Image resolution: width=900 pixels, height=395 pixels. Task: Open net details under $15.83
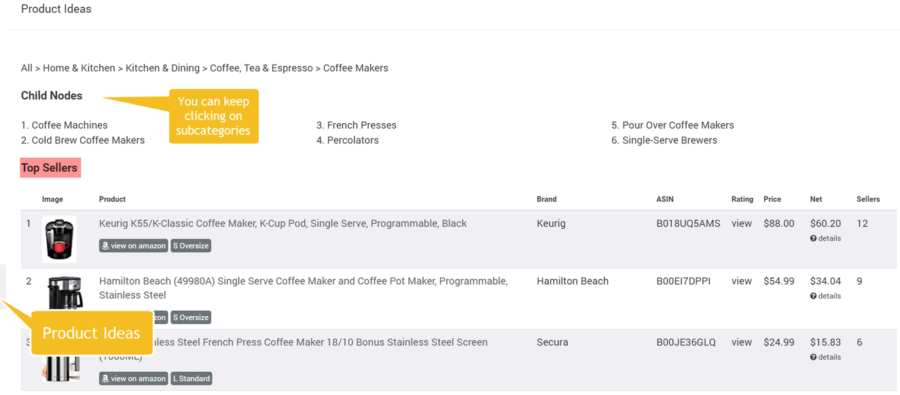(825, 357)
